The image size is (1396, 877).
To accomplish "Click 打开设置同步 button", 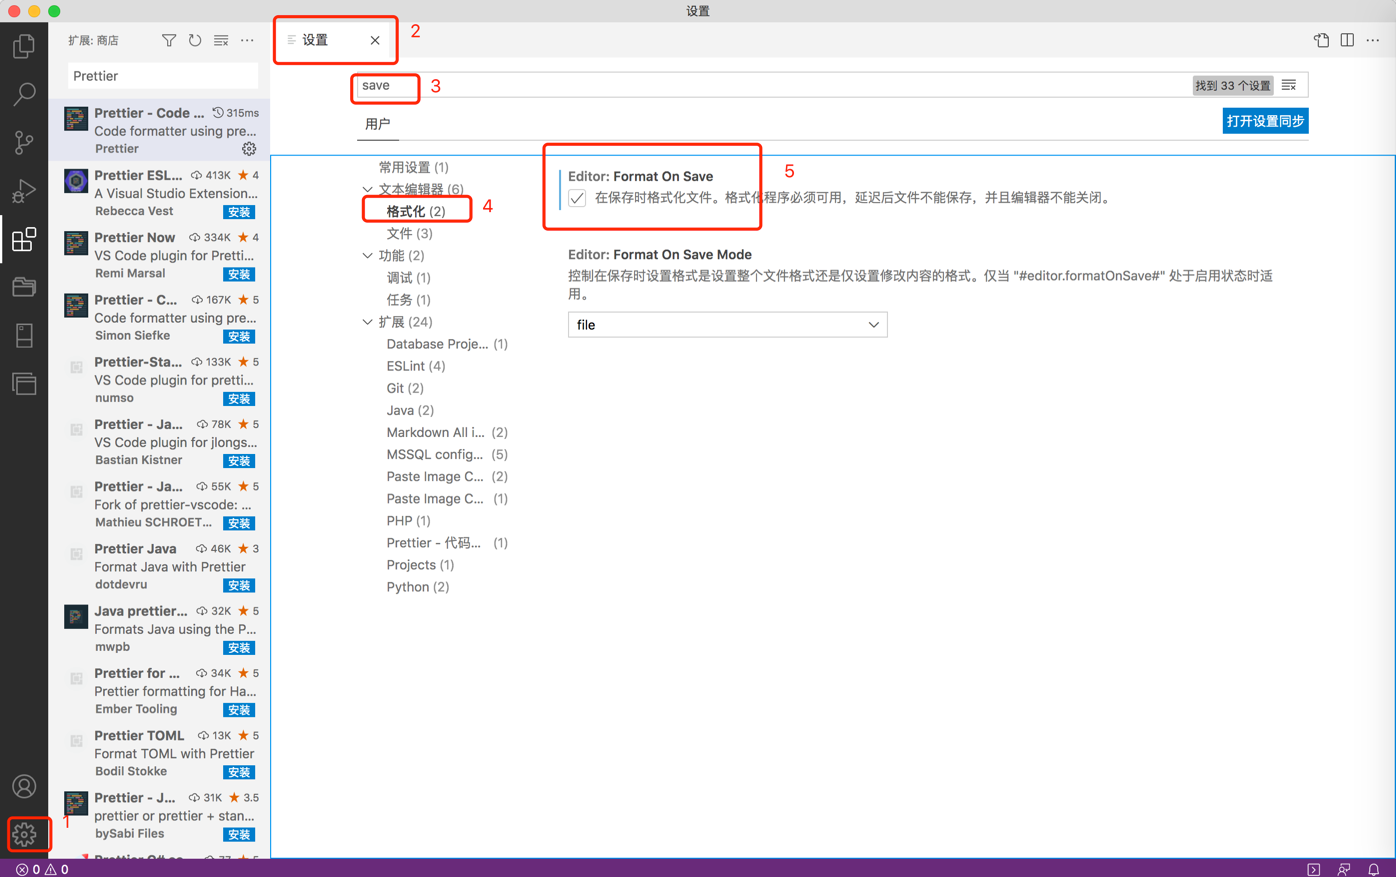I will (x=1265, y=121).
